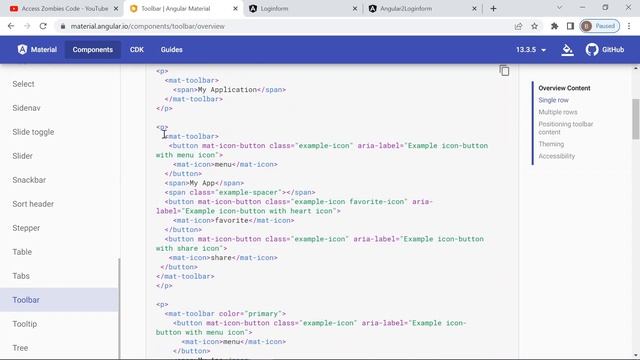The width and height of the screenshot is (640, 360).
Task: Click 'share' mat-icon text in code
Action: point(221,258)
